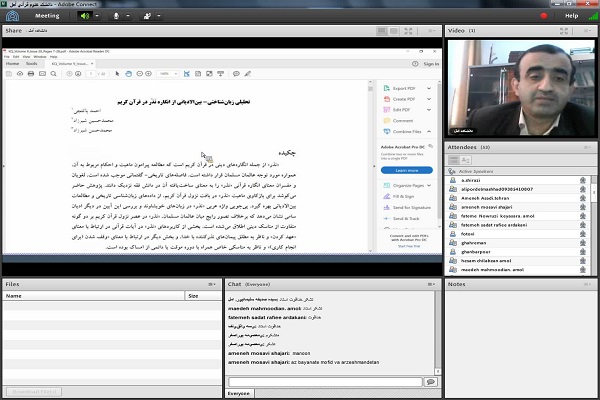The height and width of the screenshot is (400, 600).
Task: Open the Chat pod options menu
Action: [x=431, y=284]
